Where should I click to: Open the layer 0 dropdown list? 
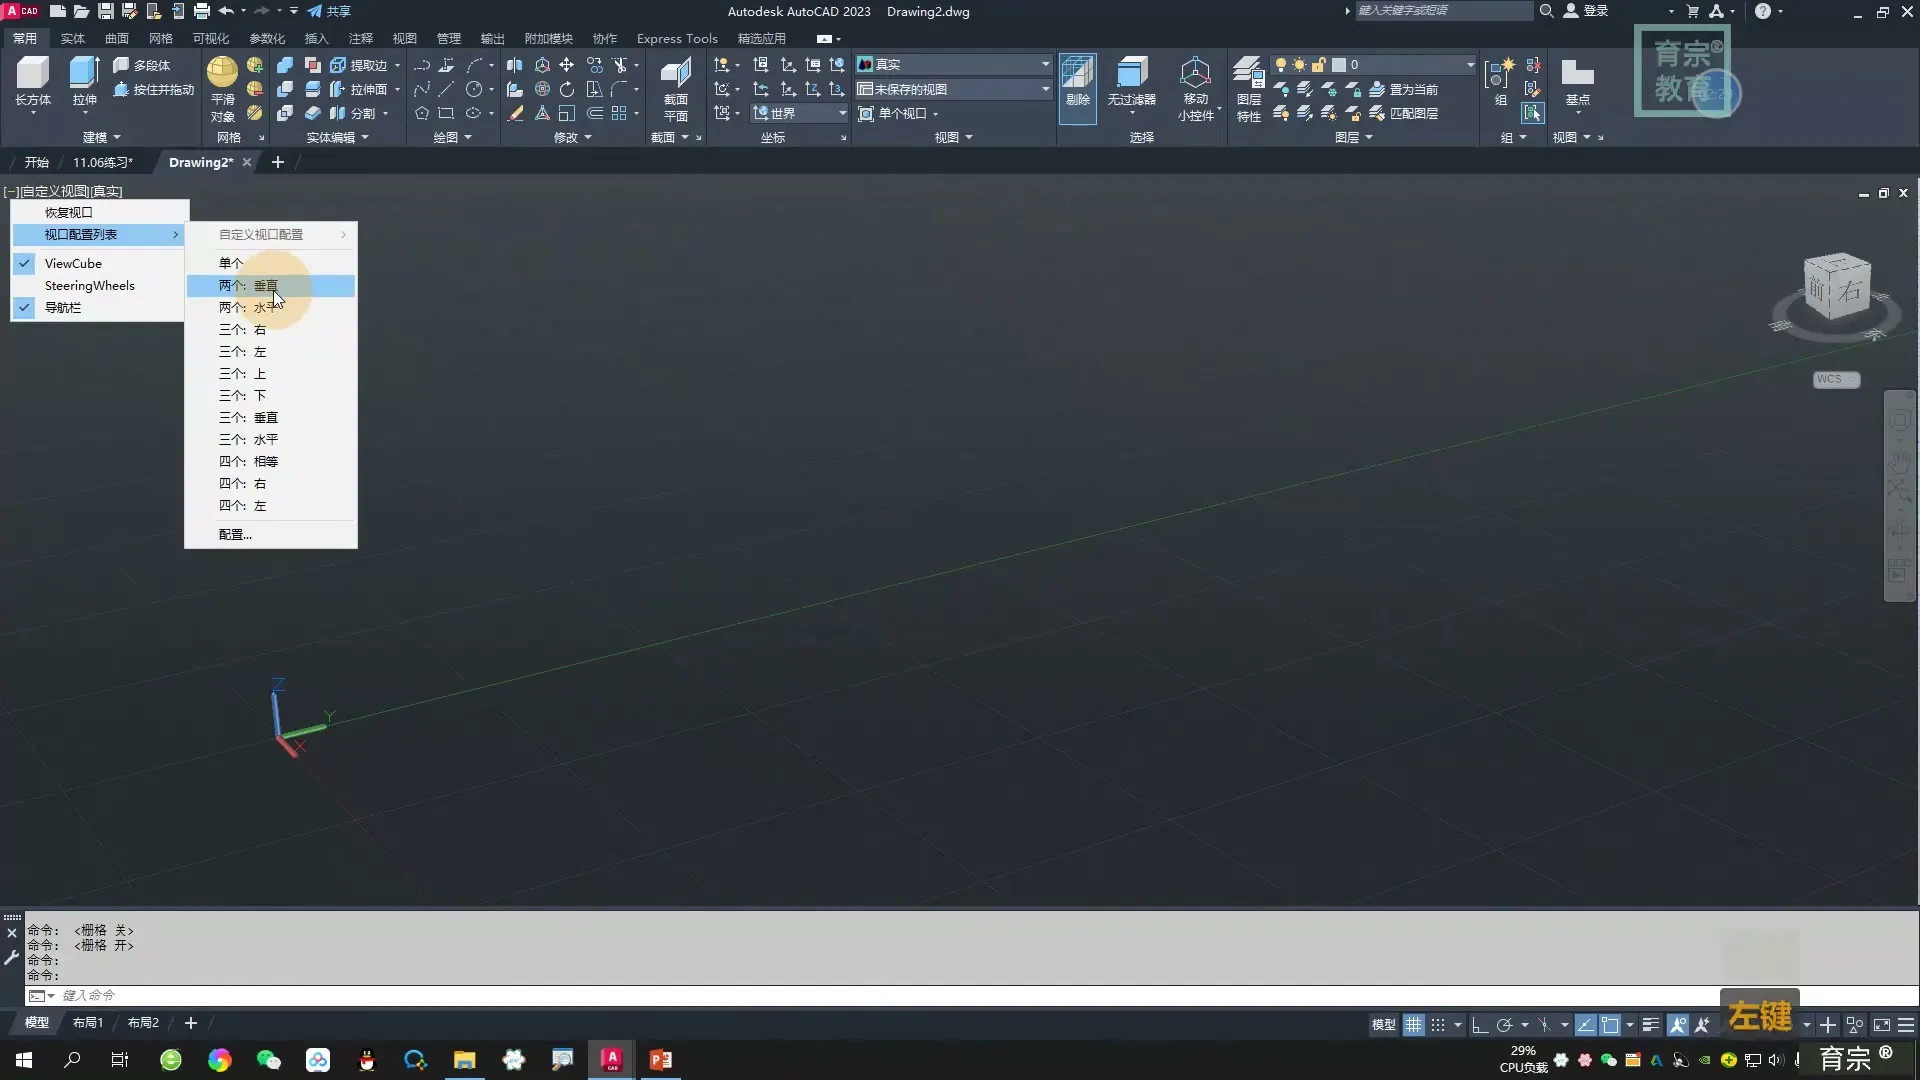[x=1470, y=64]
